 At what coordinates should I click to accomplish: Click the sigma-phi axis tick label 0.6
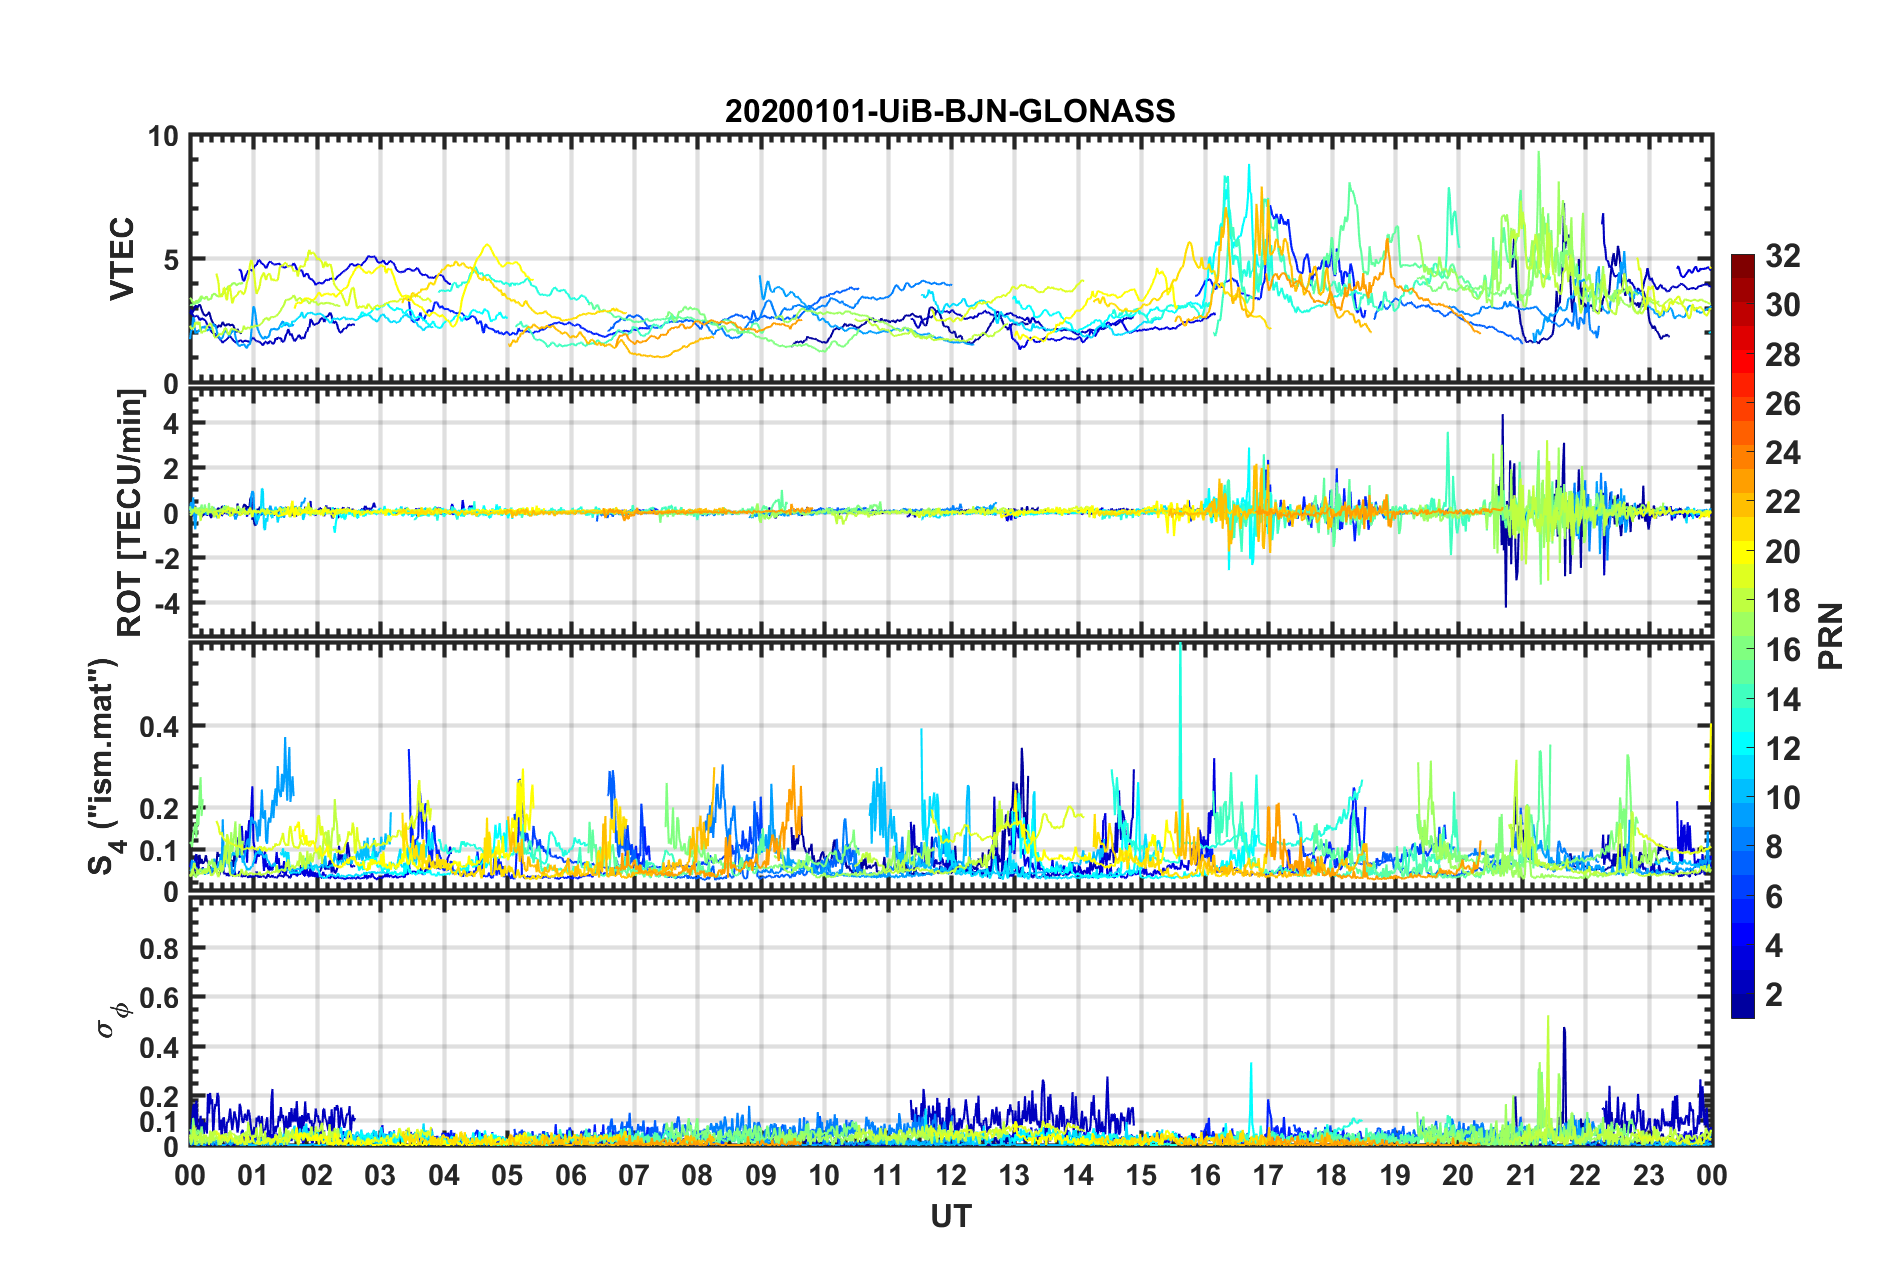pyautogui.click(x=159, y=998)
